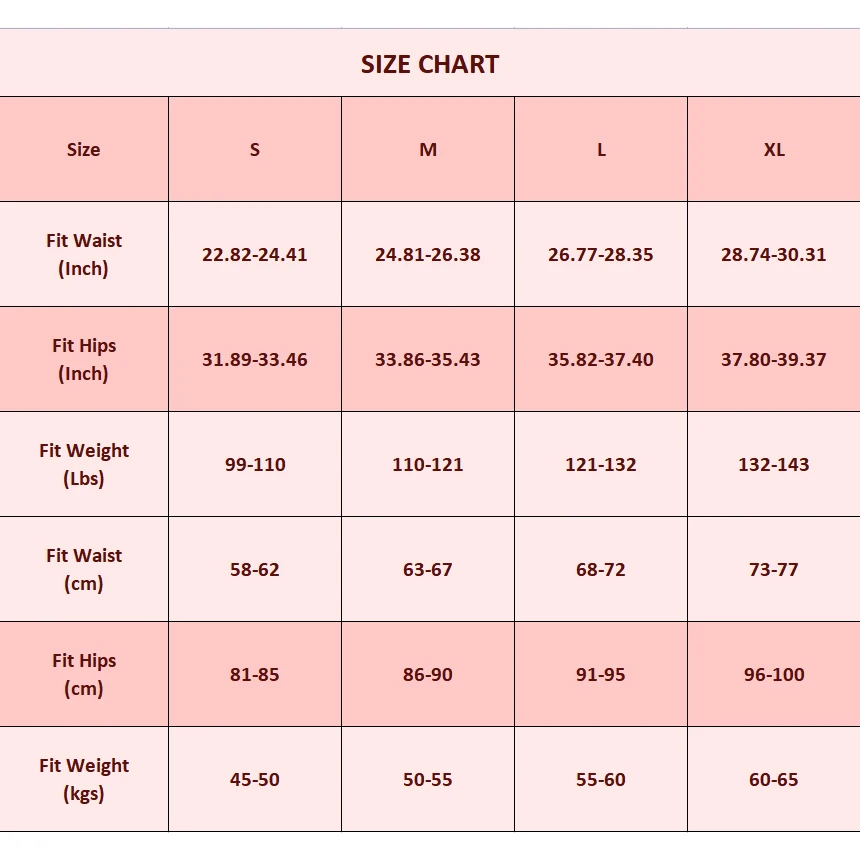Select the cell reading 121-132
Image resolution: width=860 pixels, height=860 pixels.
tap(601, 464)
